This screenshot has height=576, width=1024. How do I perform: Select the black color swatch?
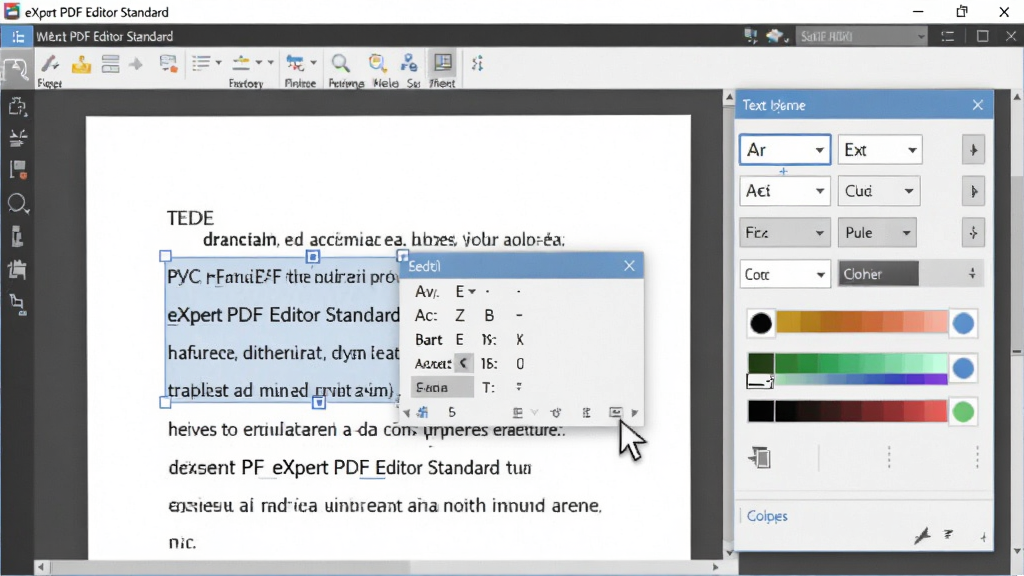tap(761, 323)
